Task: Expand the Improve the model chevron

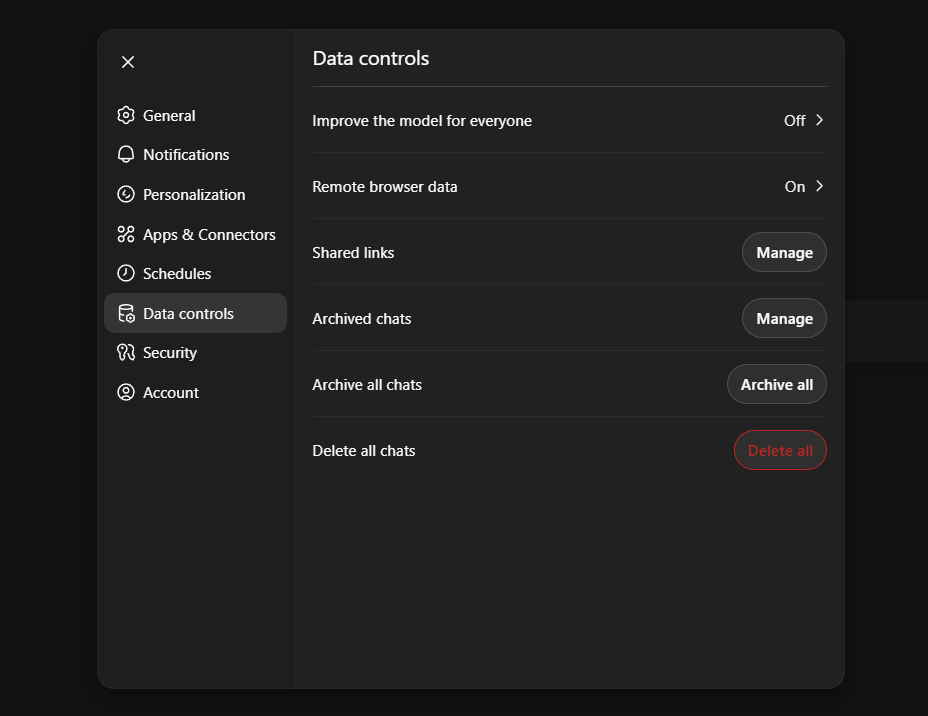Action: point(821,120)
